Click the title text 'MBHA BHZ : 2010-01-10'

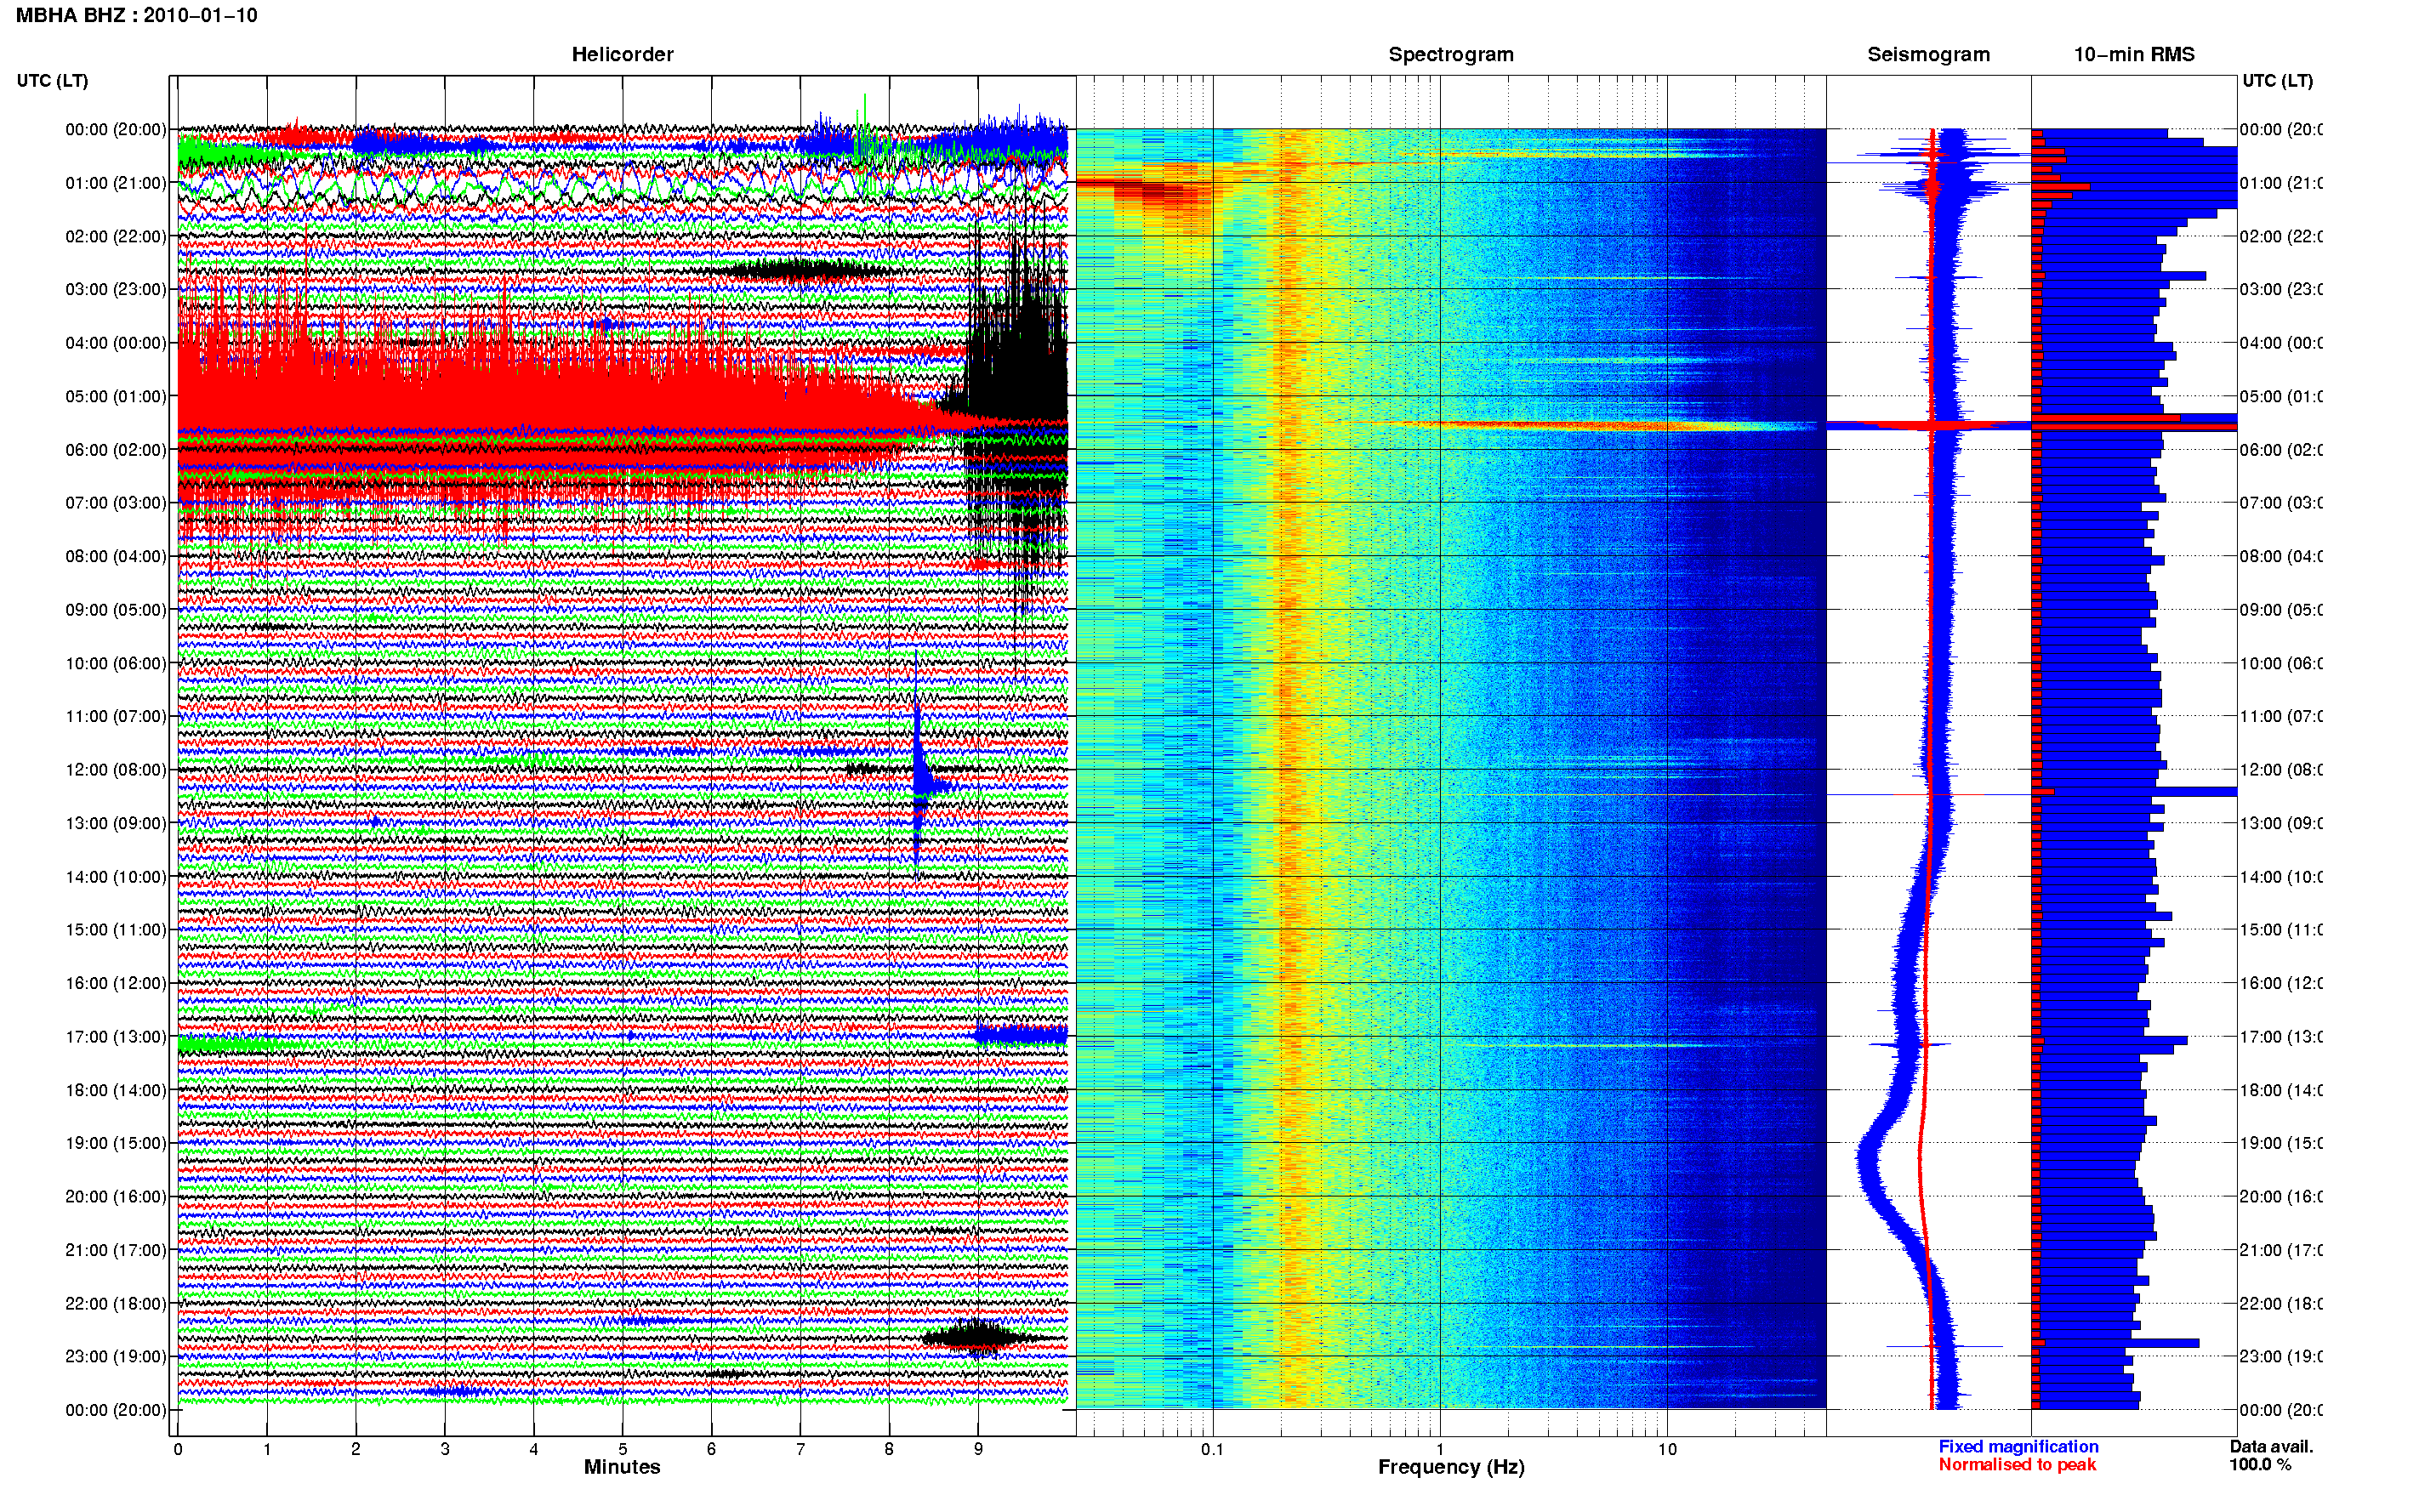pyautogui.click(x=137, y=15)
